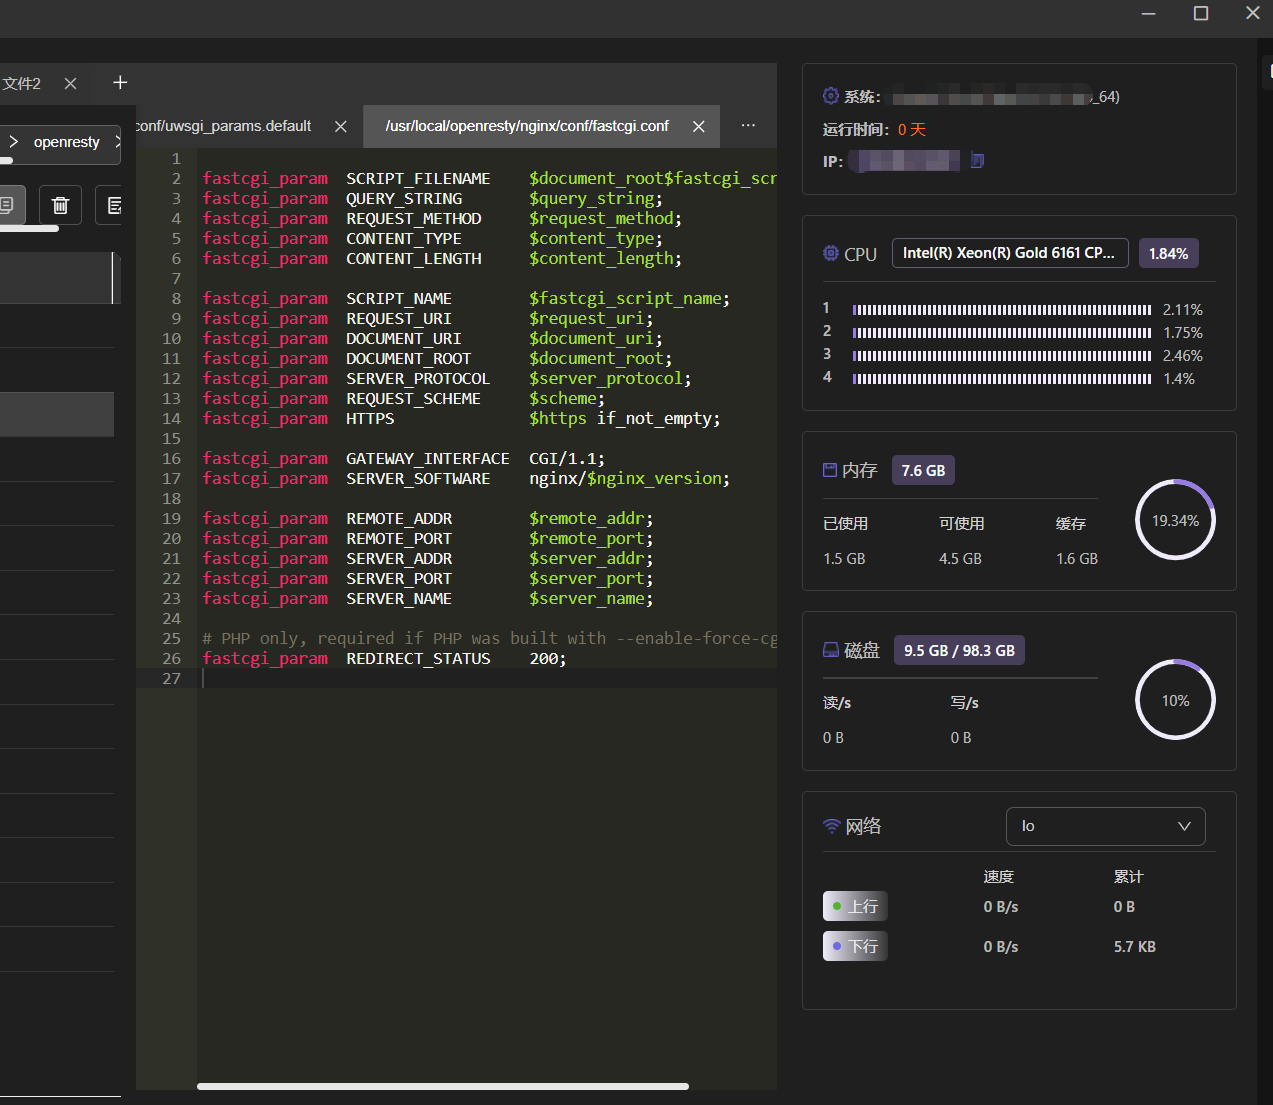The image size is (1273, 1105).
Task: Toggle the 上行 upload traffic indicator
Action: click(855, 906)
